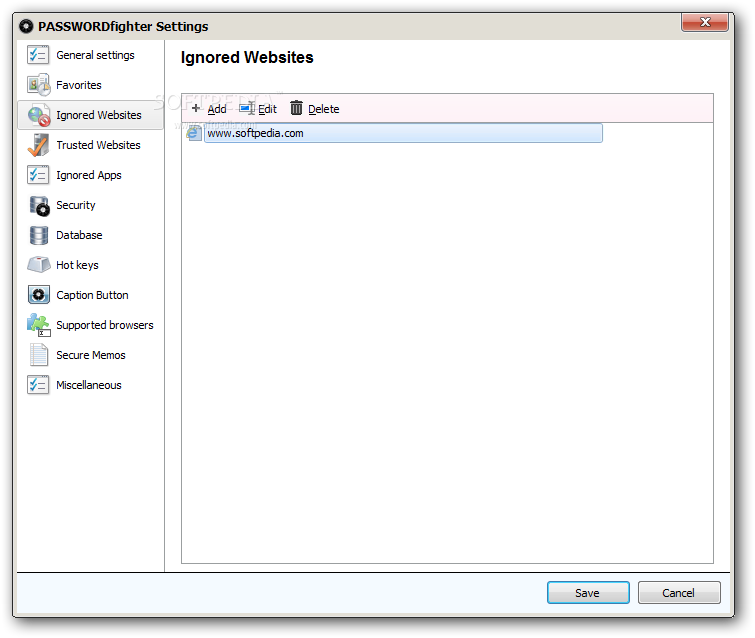Screen dimensions: 755x638
Task: Click the trash can Delete icon
Action: [296, 108]
